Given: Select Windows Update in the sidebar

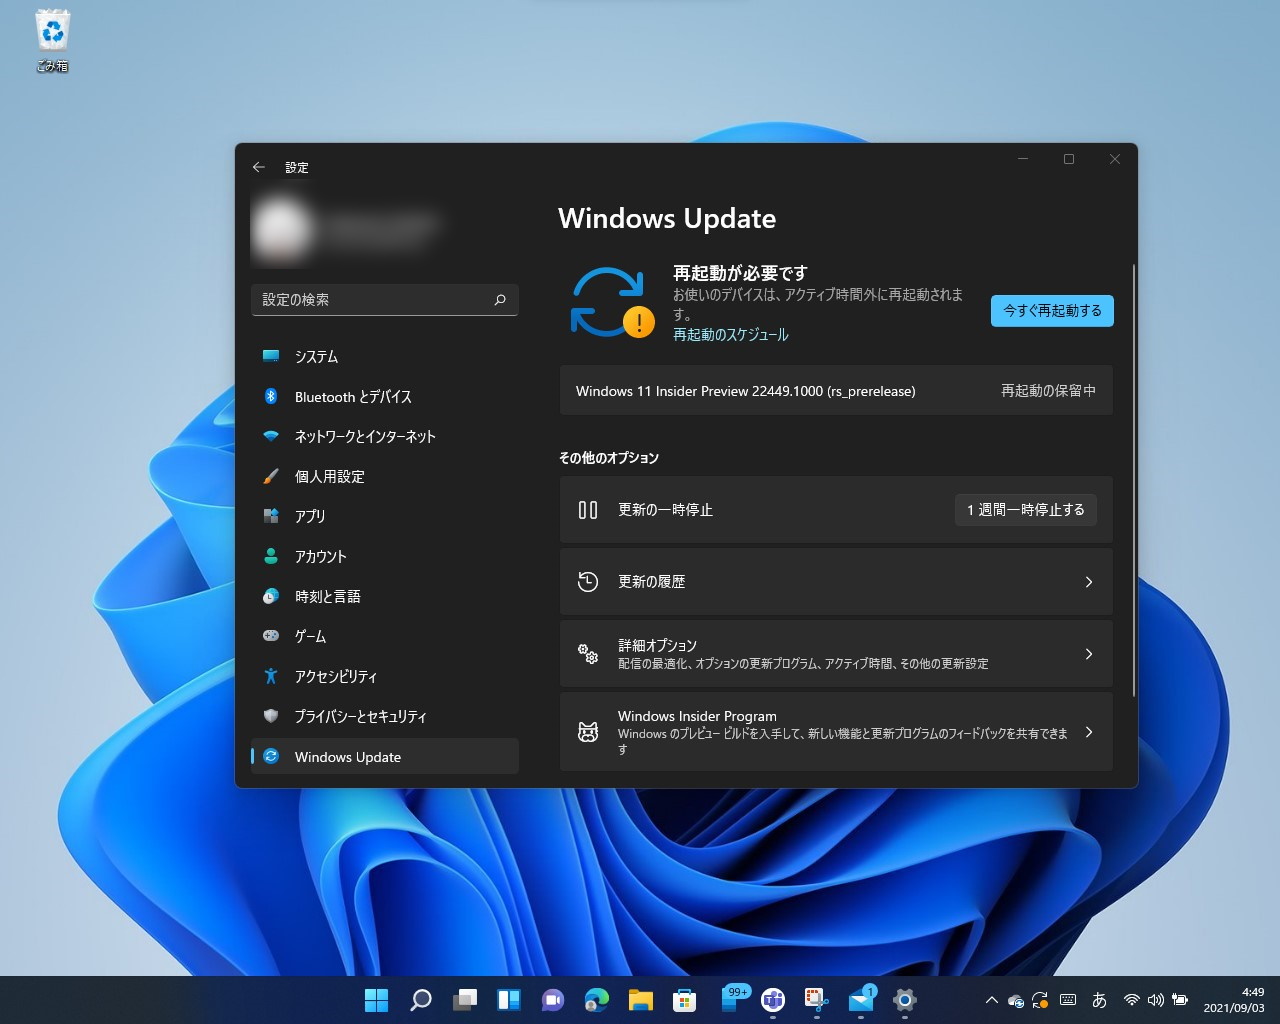Looking at the screenshot, I should (x=346, y=757).
